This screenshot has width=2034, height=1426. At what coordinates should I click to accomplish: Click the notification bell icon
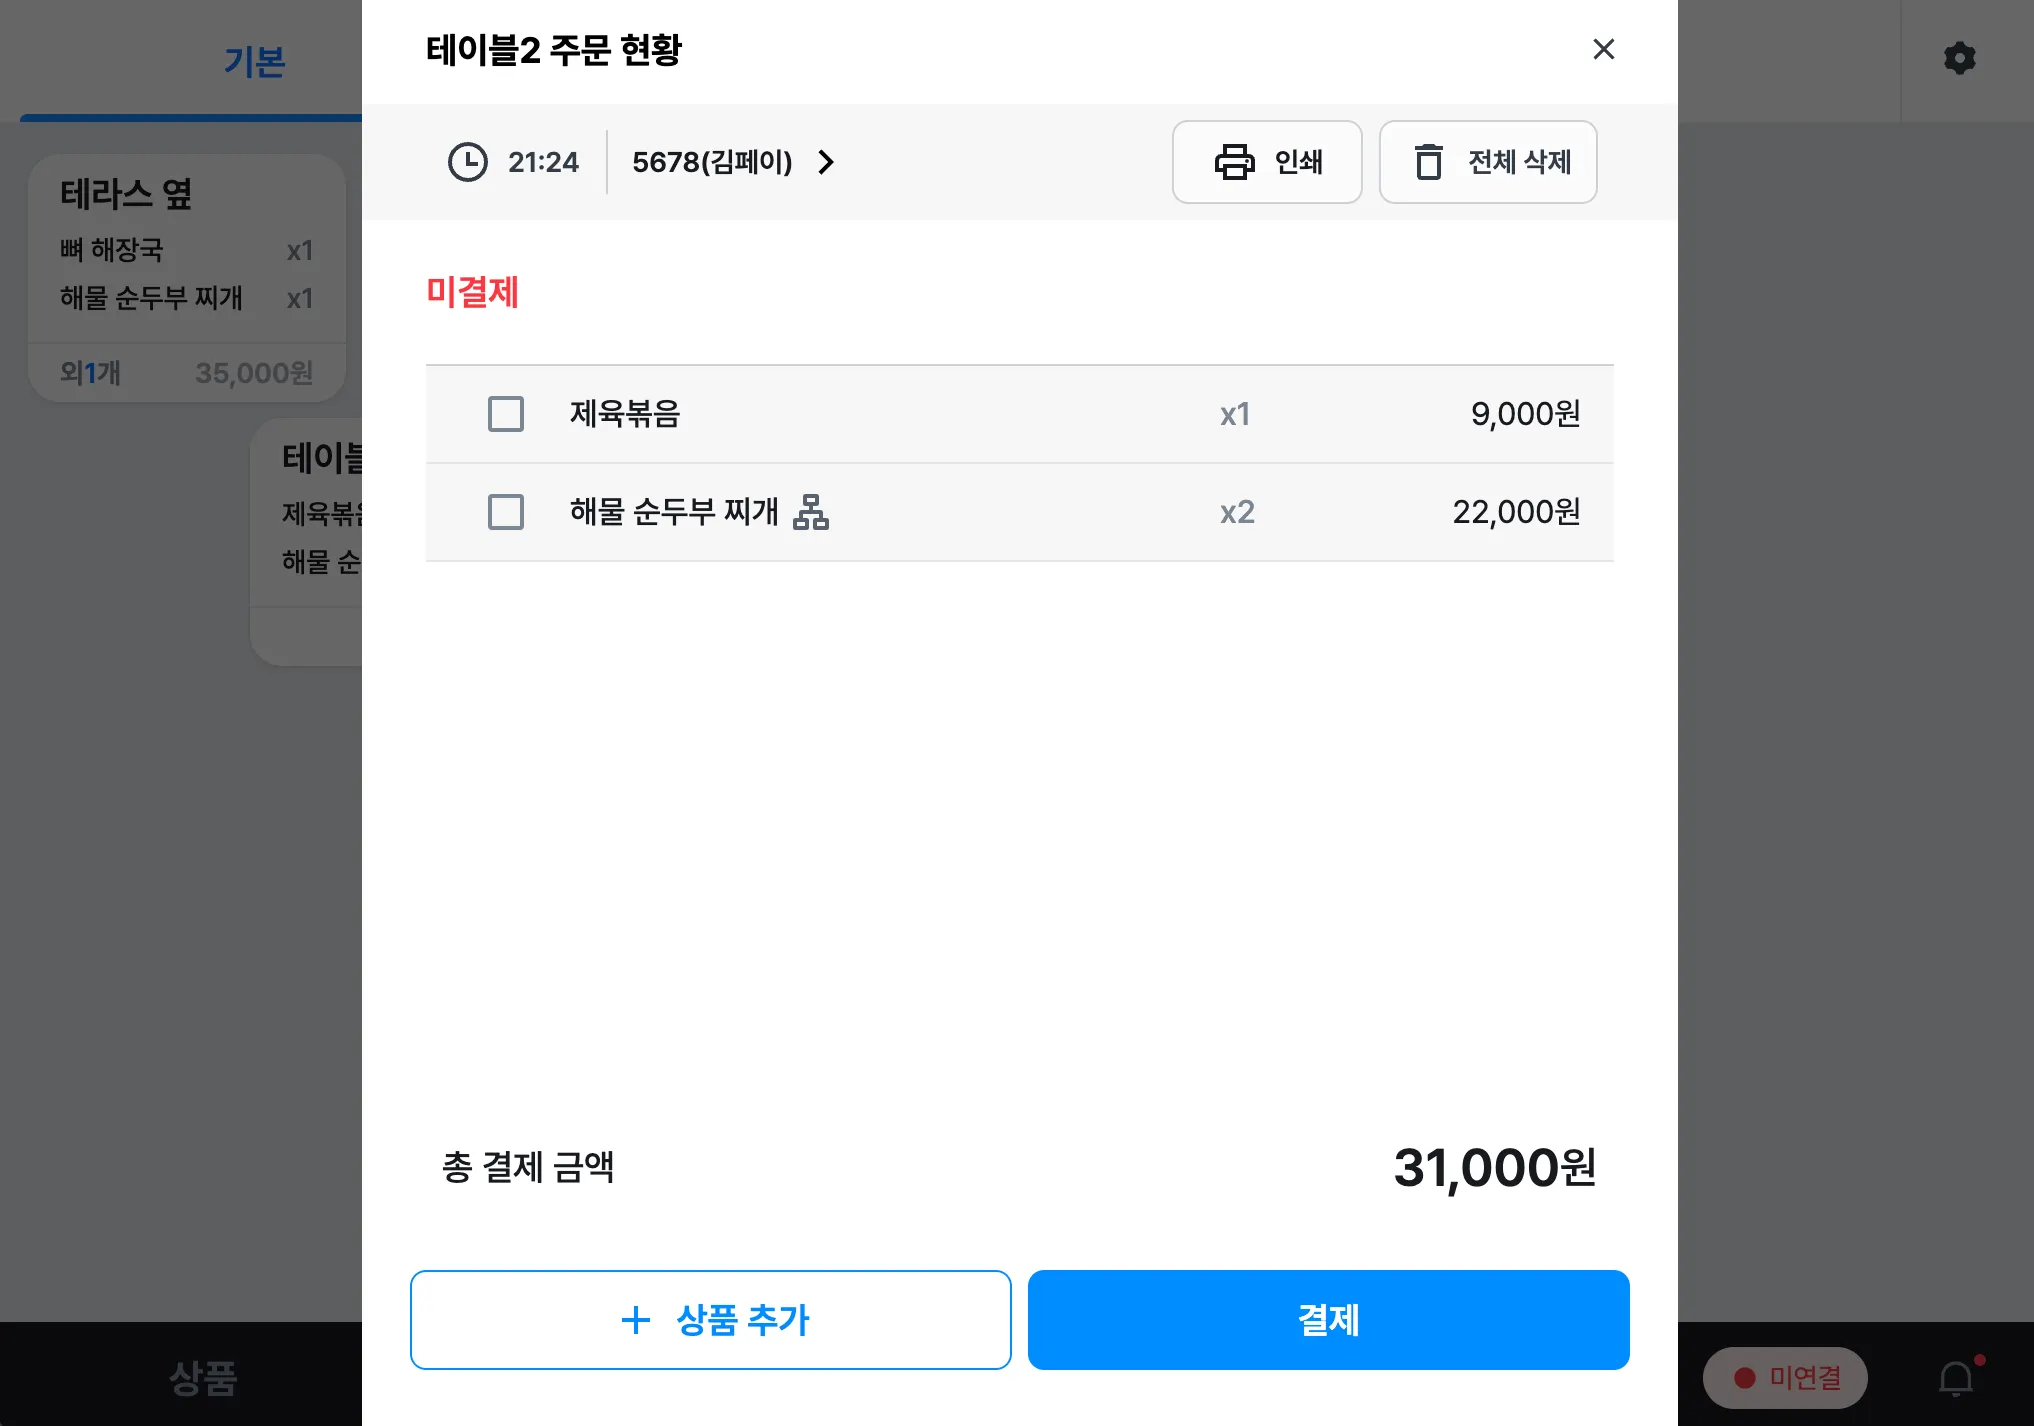tap(1956, 1379)
